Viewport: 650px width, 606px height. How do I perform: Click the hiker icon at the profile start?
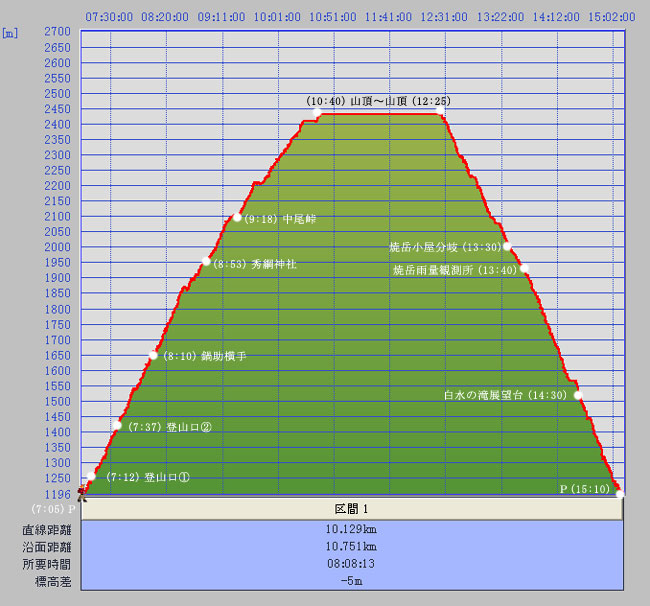(x=82, y=494)
